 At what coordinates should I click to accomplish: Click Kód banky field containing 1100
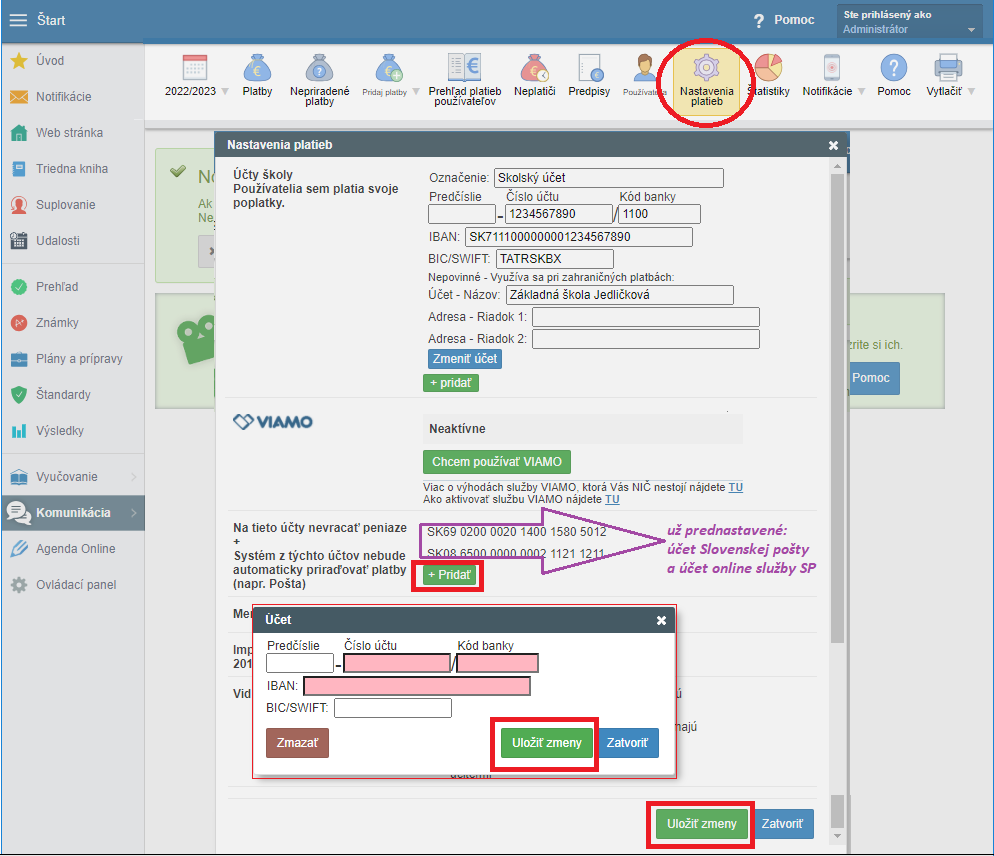click(x=659, y=214)
